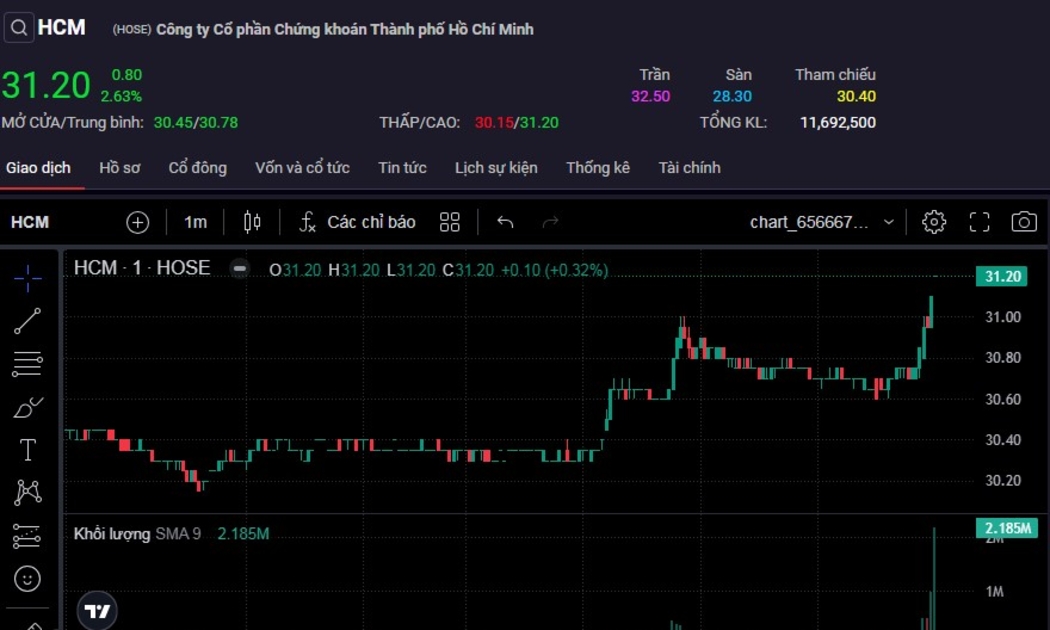Expand the chart_656667 layout dropdown
Screen dimensions: 1050x630
[888, 222]
